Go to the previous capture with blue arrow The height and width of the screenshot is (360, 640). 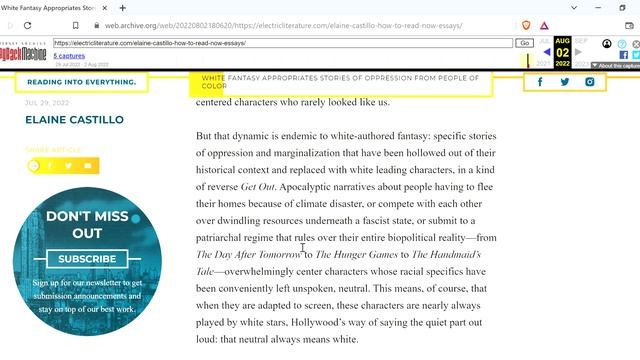[547, 52]
